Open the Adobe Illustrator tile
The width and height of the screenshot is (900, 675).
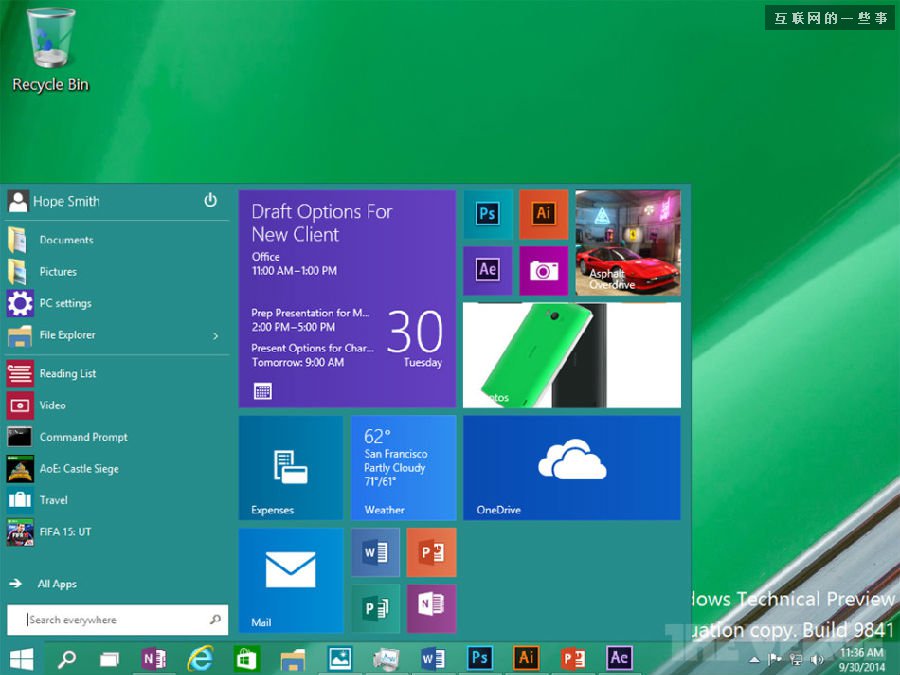click(543, 214)
